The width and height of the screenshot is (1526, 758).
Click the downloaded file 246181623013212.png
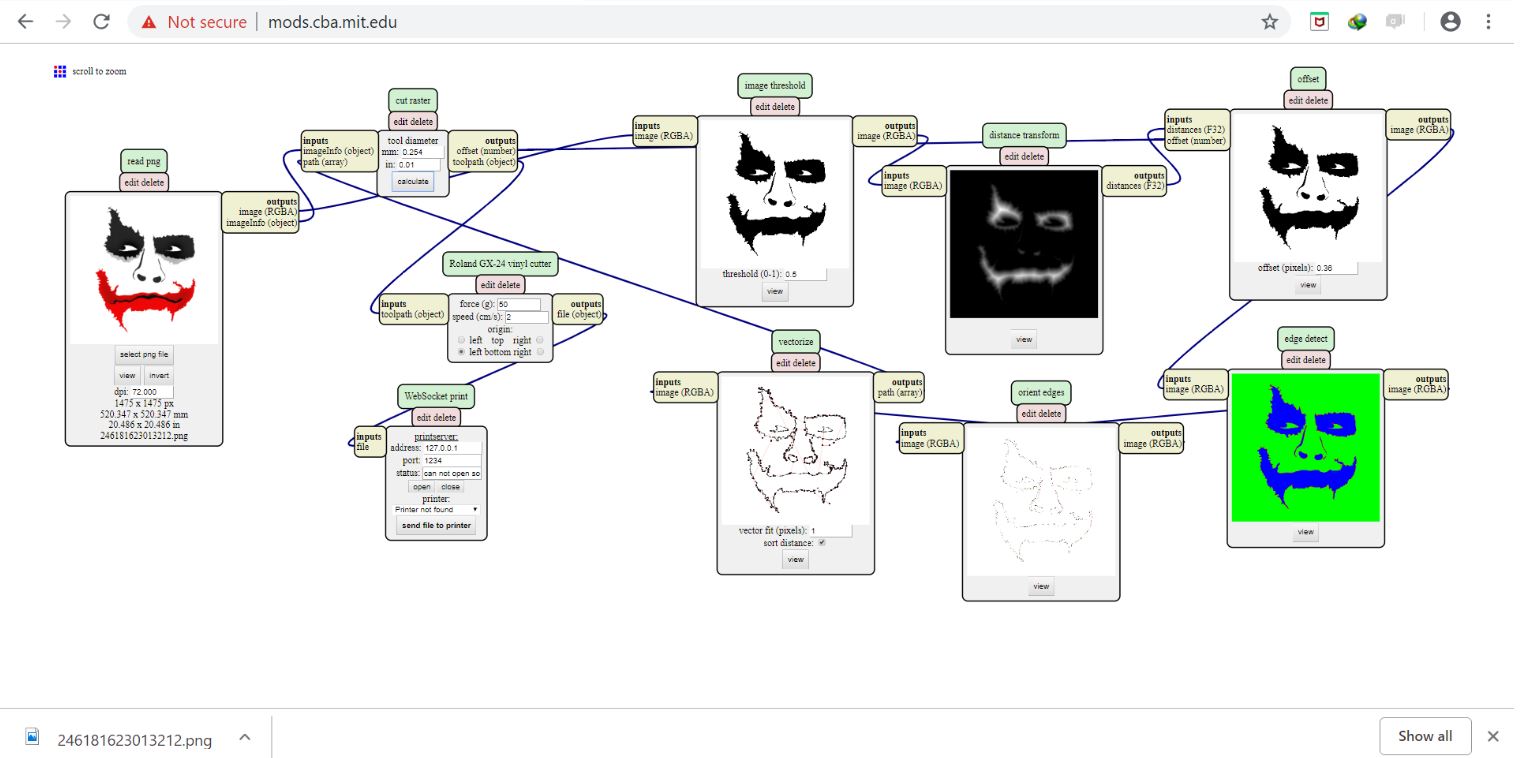(x=135, y=740)
